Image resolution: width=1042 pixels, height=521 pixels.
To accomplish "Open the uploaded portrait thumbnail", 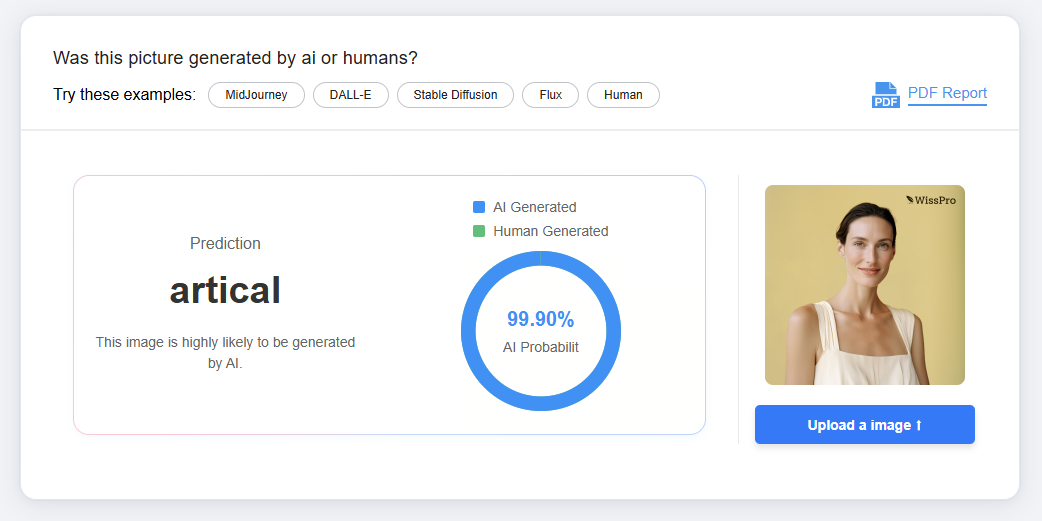I will (864, 285).
